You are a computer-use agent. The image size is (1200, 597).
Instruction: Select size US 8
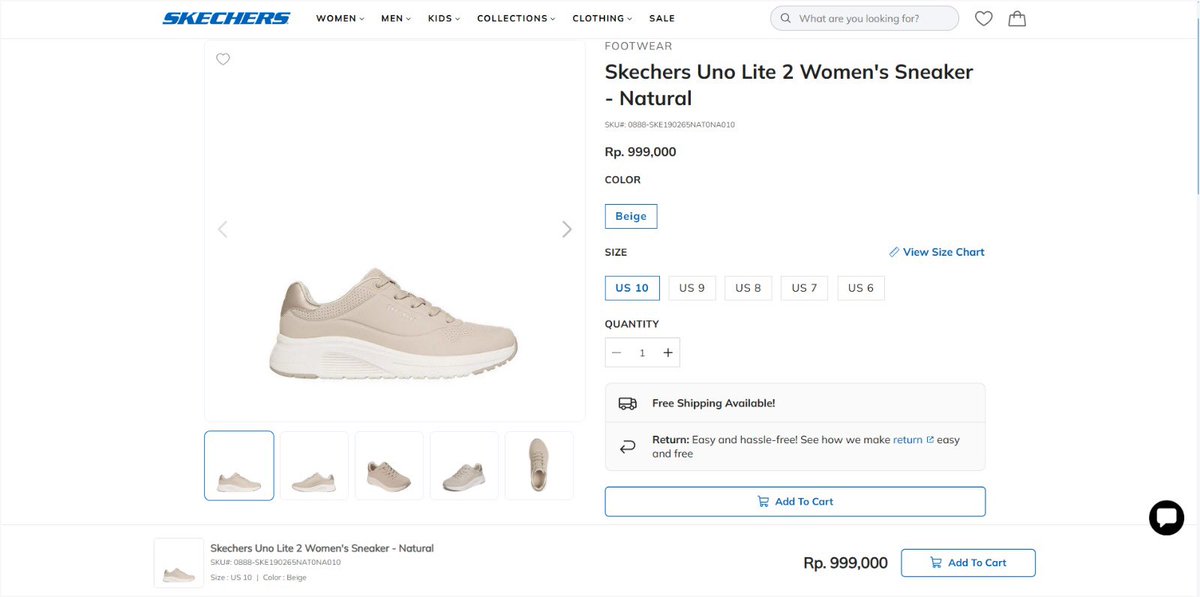(749, 288)
